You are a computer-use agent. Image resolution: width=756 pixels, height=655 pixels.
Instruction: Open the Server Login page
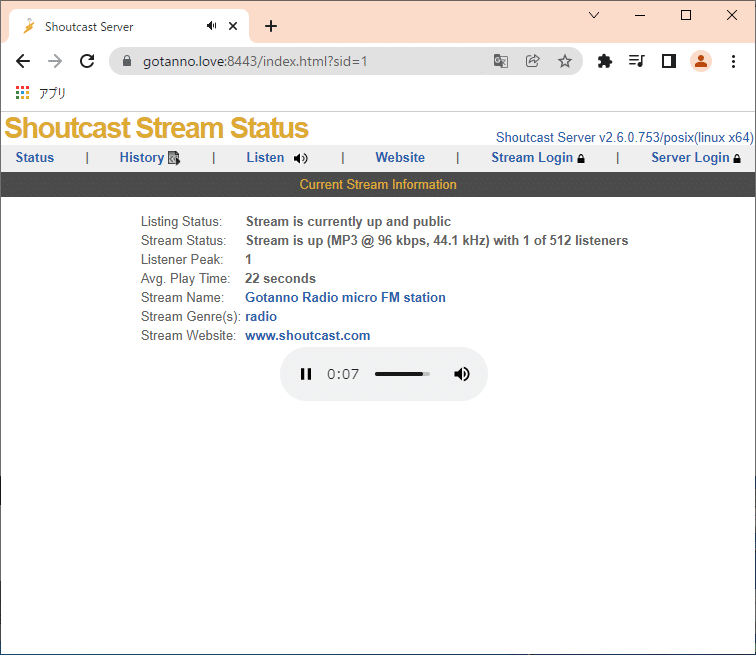pyautogui.click(x=690, y=157)
